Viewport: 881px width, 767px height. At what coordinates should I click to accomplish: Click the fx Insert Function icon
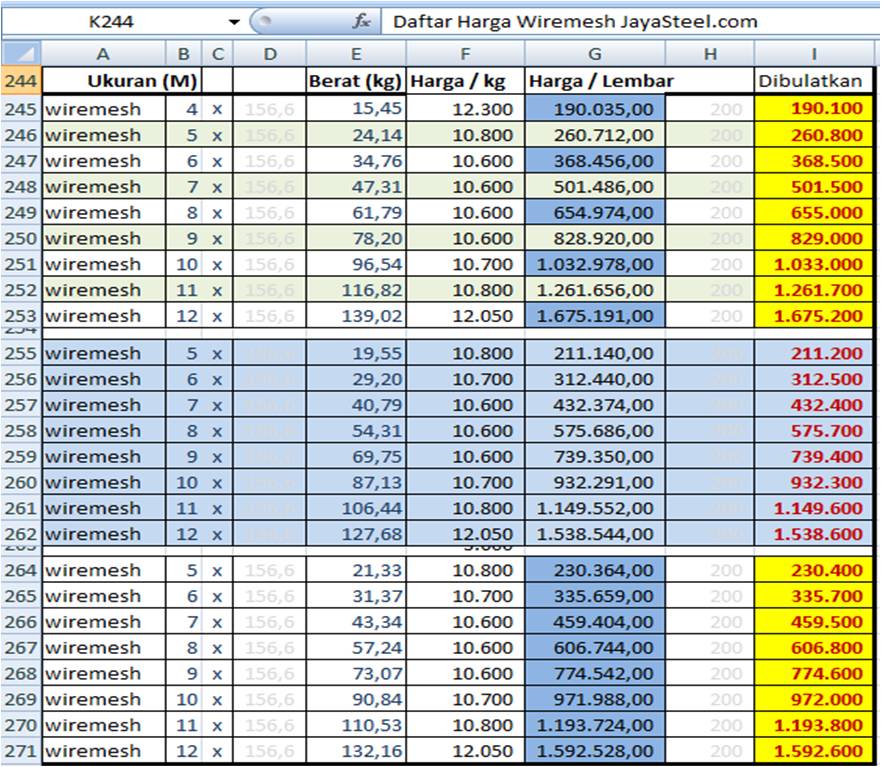[x=361, y=22]
